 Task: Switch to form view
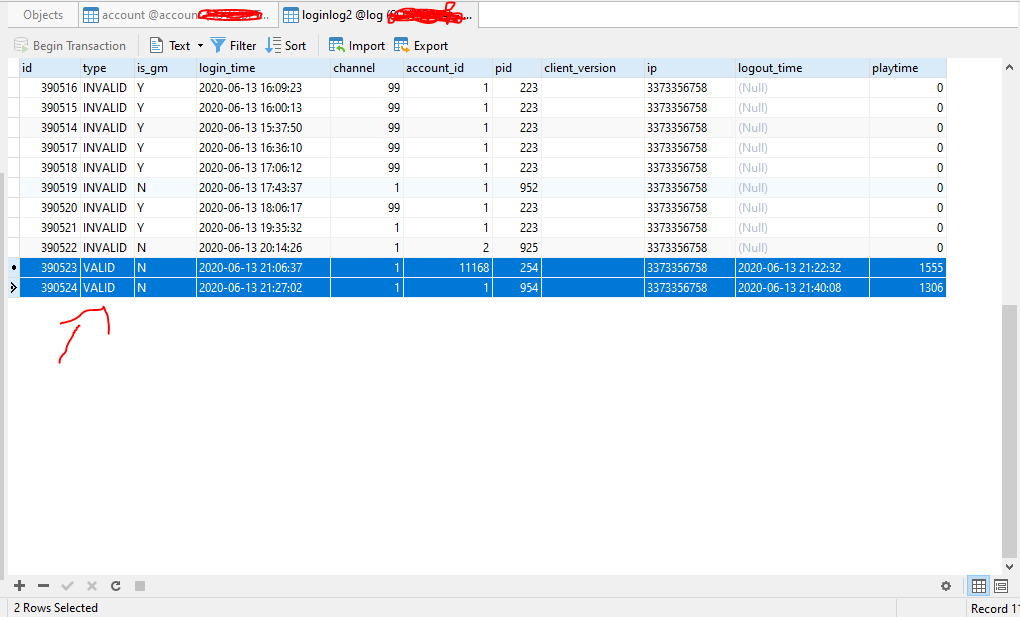click(x=1000, y=586)
